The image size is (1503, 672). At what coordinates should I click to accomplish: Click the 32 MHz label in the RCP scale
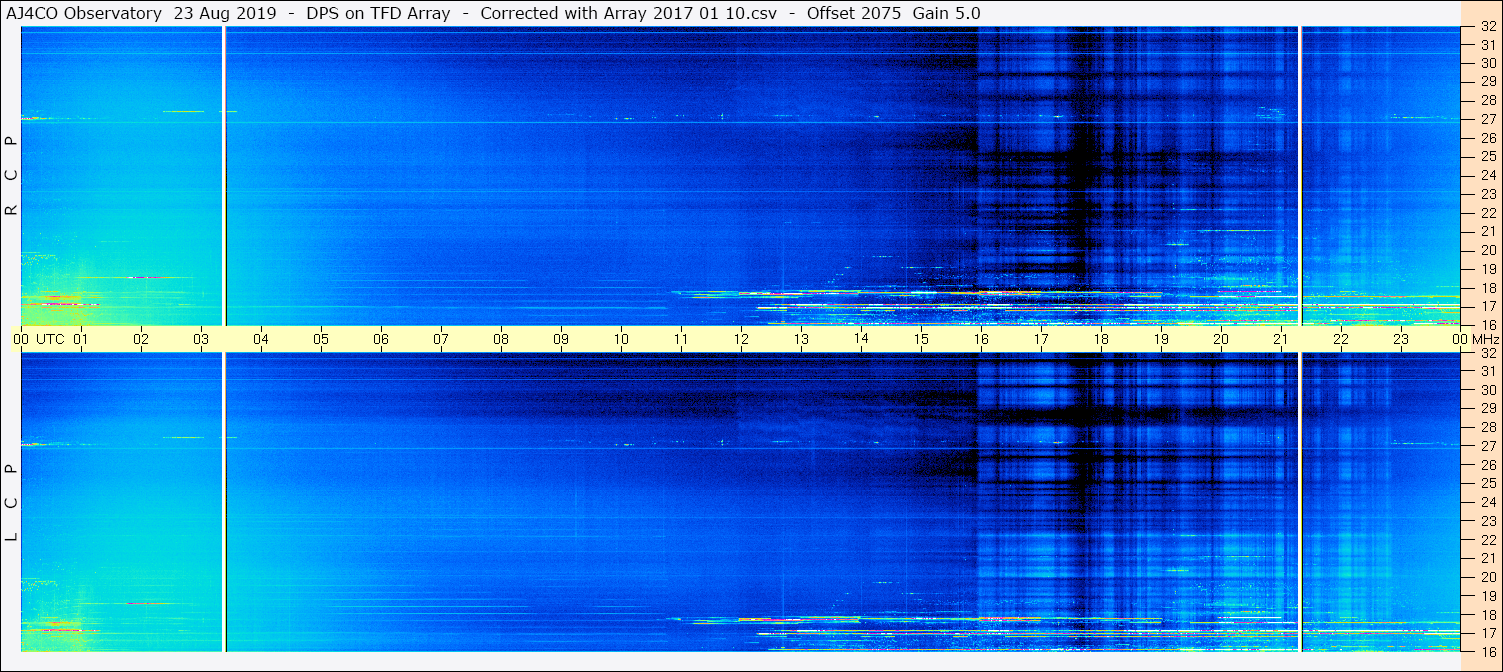(1487, 27)
